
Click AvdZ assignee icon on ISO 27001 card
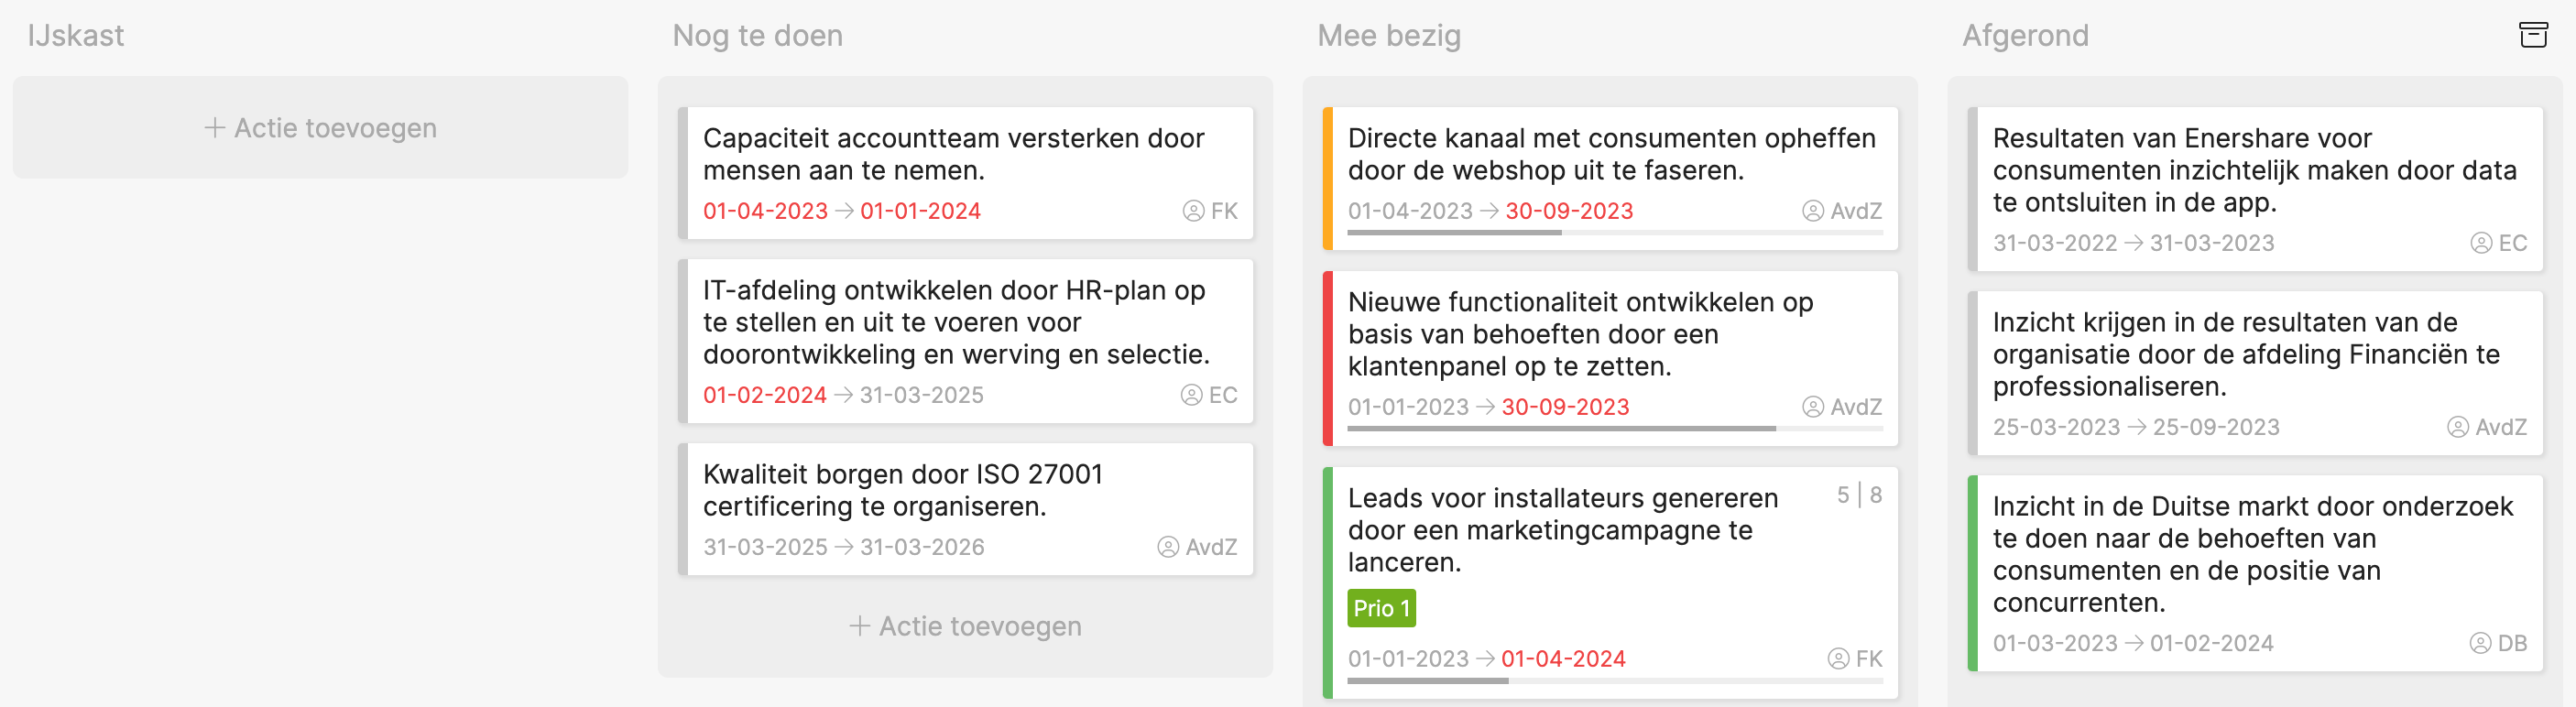1168,547
